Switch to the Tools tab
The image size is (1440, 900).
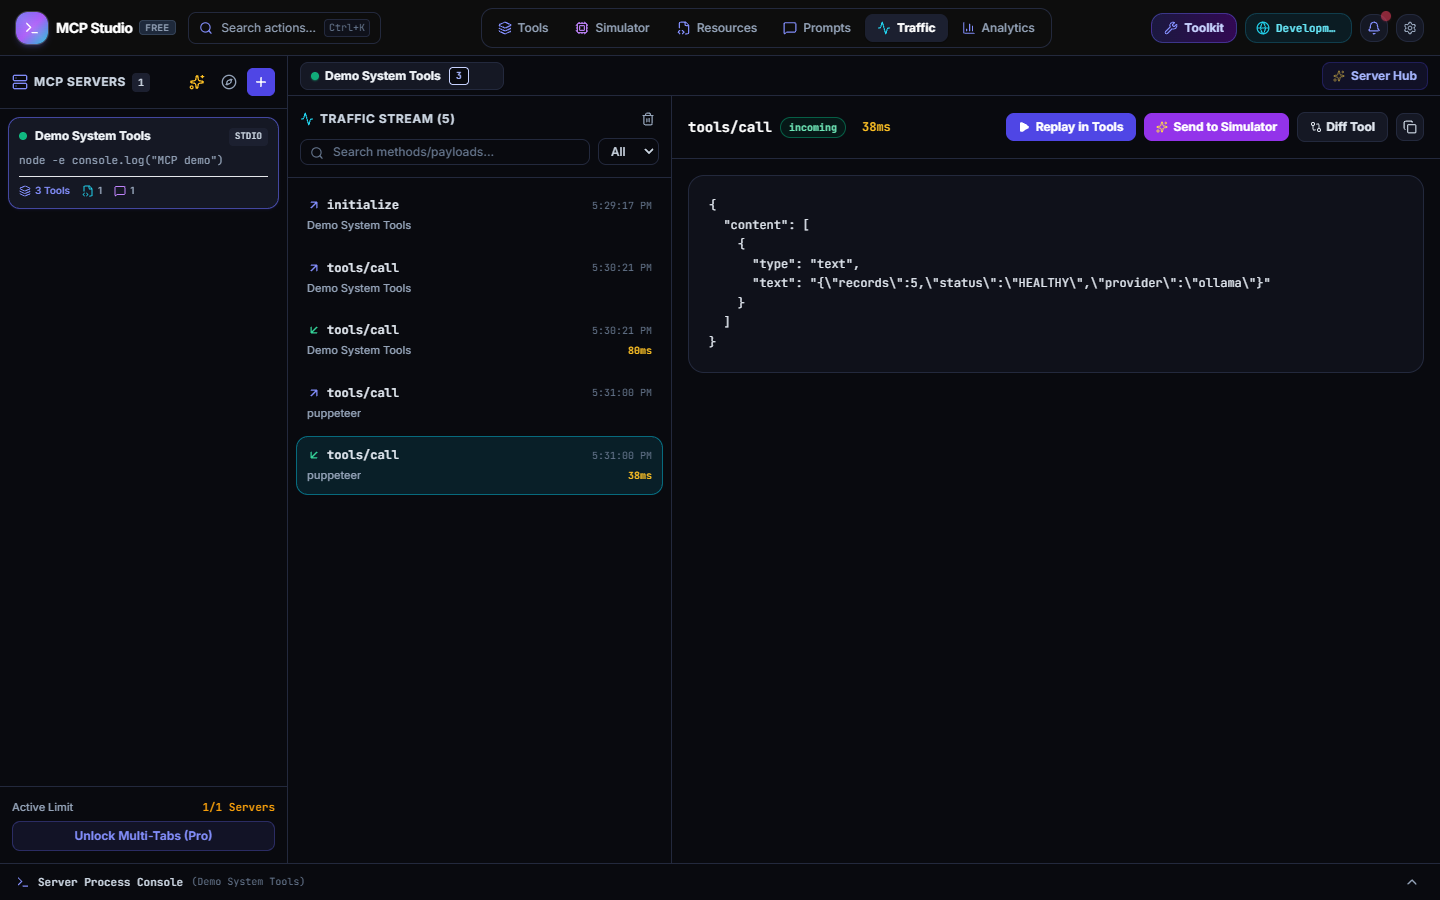(523, 28)
